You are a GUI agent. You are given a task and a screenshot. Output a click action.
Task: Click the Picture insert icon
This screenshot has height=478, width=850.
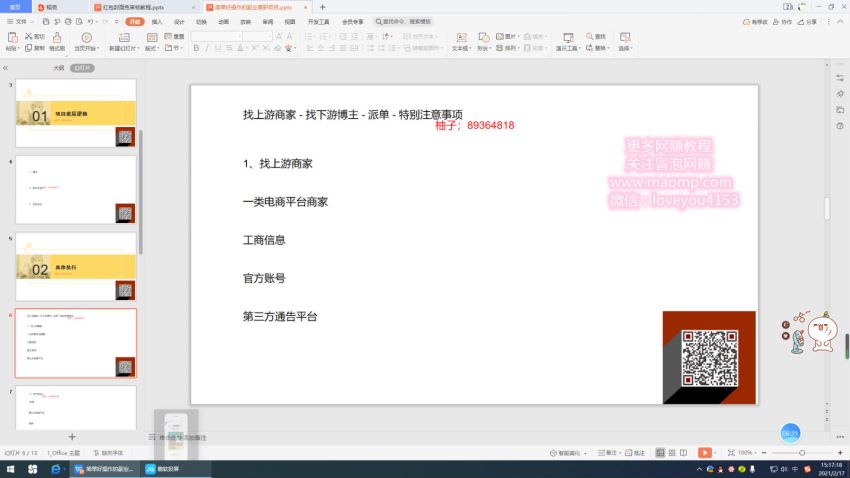pos(500,36)
